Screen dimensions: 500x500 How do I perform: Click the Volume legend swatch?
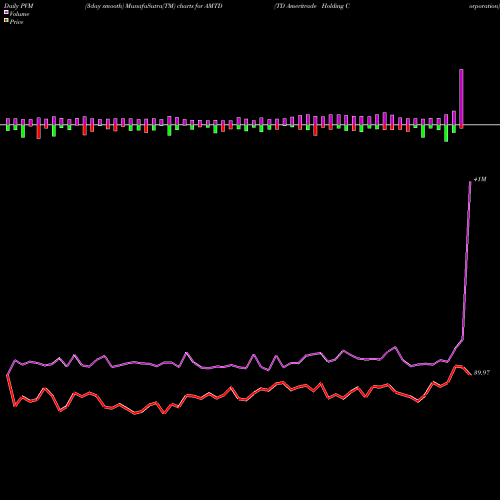(6, 12)
